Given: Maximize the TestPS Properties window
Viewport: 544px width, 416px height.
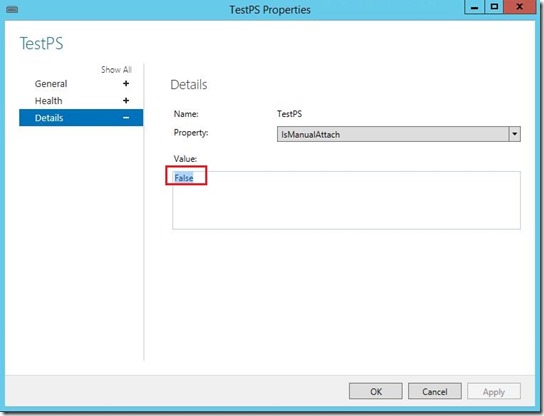Looking at the screenshot, I should pyautogui.click(x=494, y=7).
